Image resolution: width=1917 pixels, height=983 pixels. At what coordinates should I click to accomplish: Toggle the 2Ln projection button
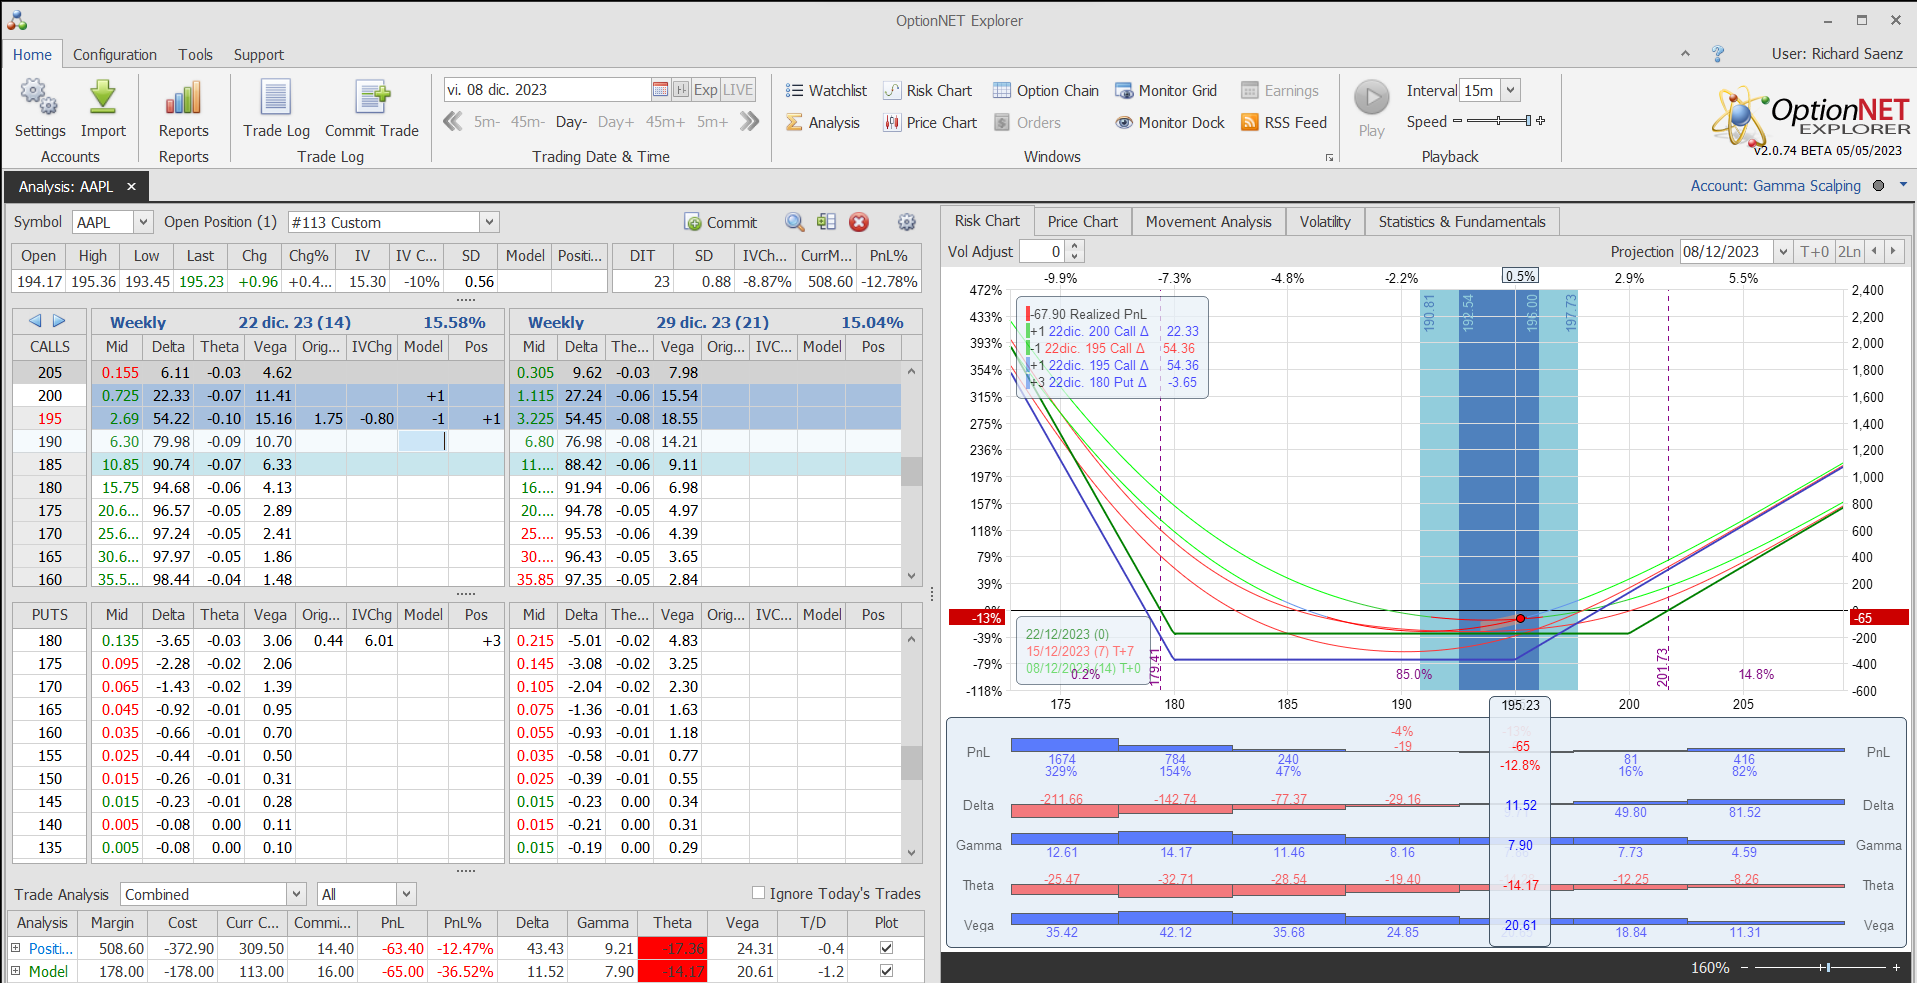pos(1850,252)
